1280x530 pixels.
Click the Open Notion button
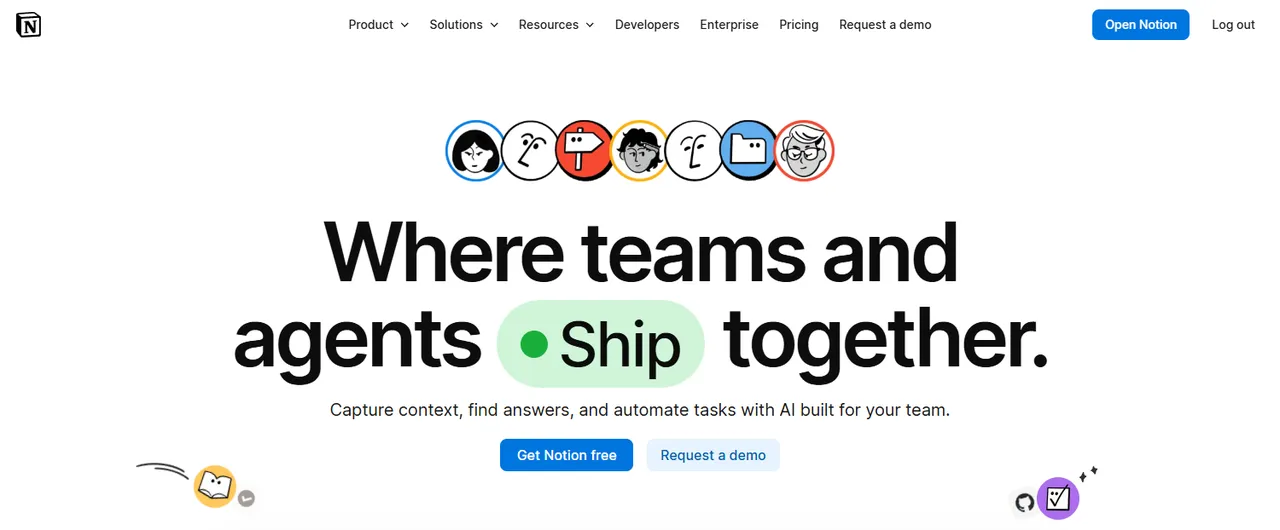coord(1140,25)
